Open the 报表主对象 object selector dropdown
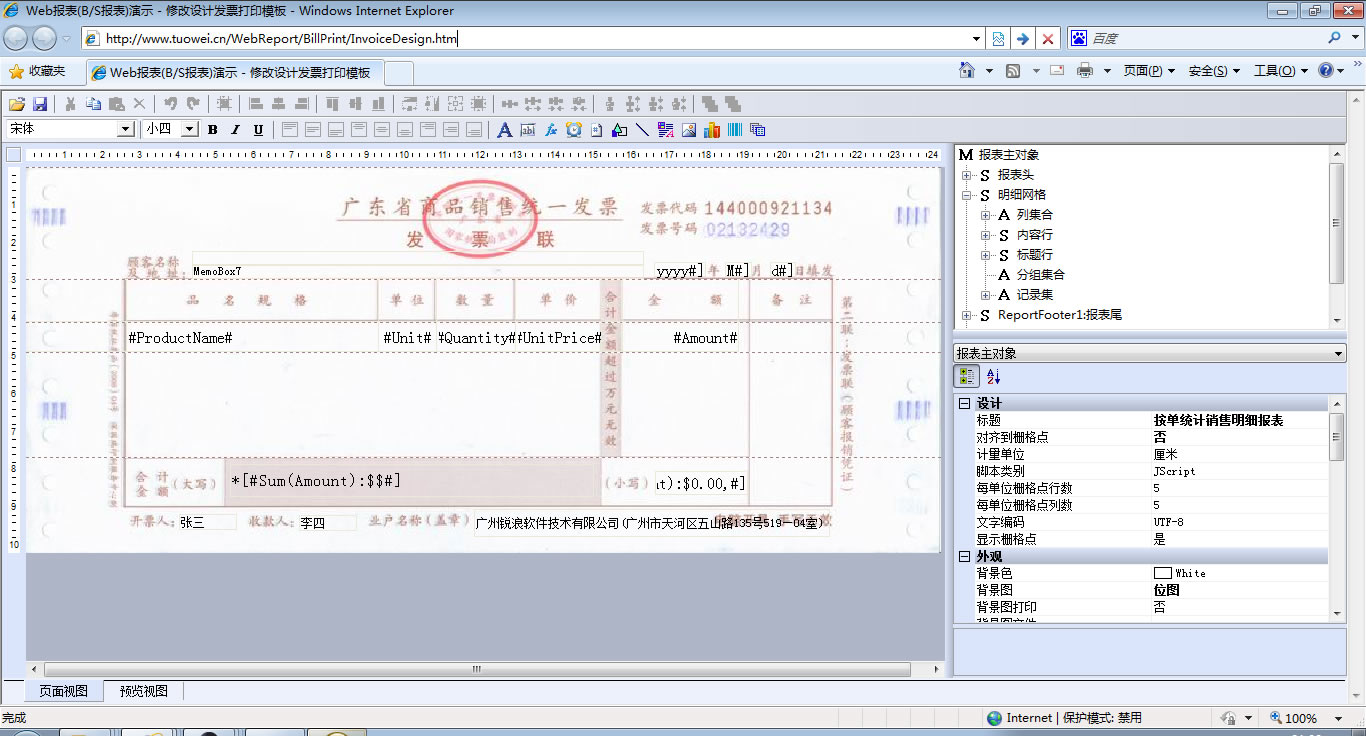 1339,354
